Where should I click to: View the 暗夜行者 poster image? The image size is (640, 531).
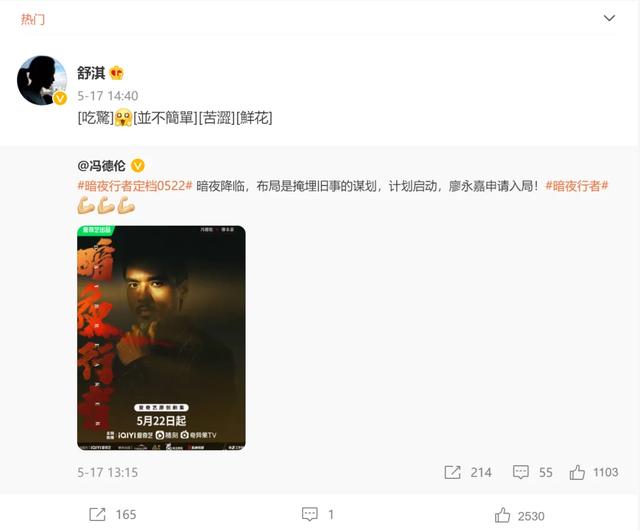(161, 338)
